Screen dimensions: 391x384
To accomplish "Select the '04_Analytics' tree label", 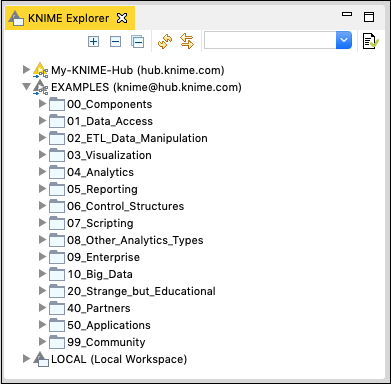I will point(100,172).
